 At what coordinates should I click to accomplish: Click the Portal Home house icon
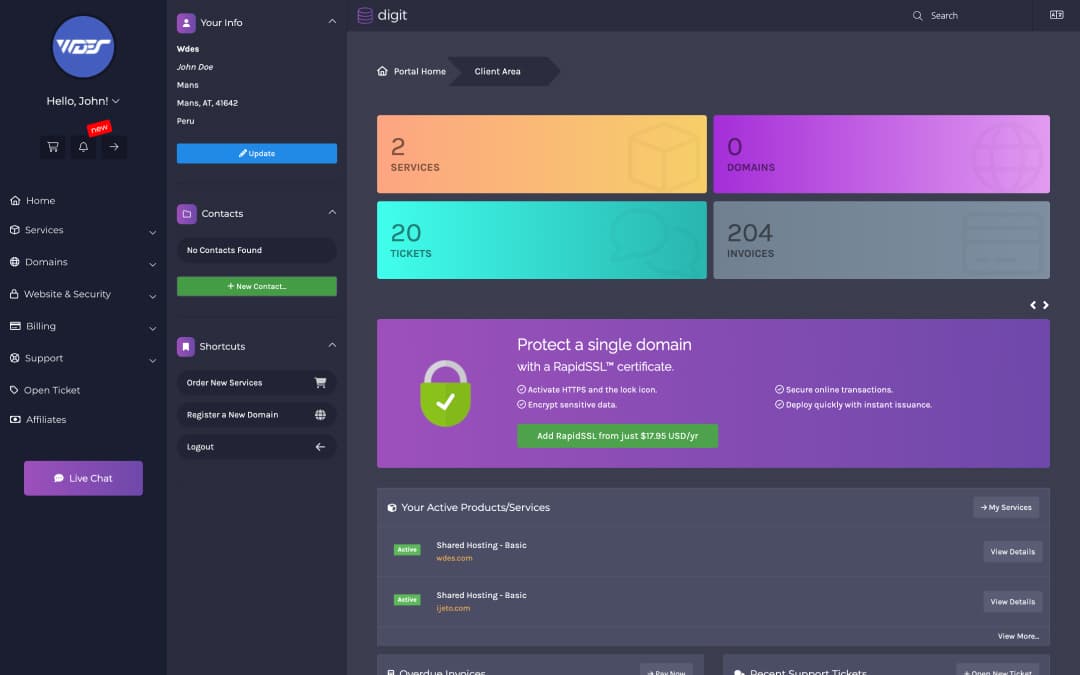(382, 71)
